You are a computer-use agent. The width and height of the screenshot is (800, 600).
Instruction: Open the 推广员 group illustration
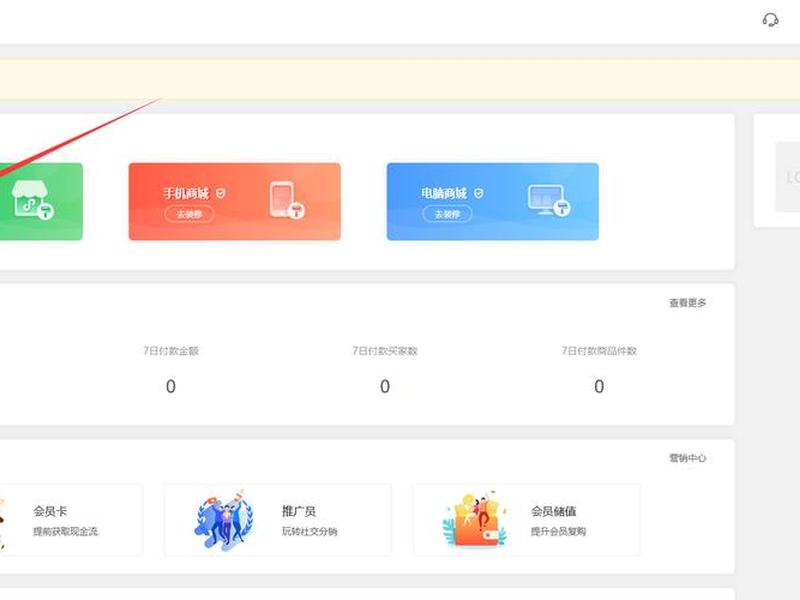click(x=224, y=520)
